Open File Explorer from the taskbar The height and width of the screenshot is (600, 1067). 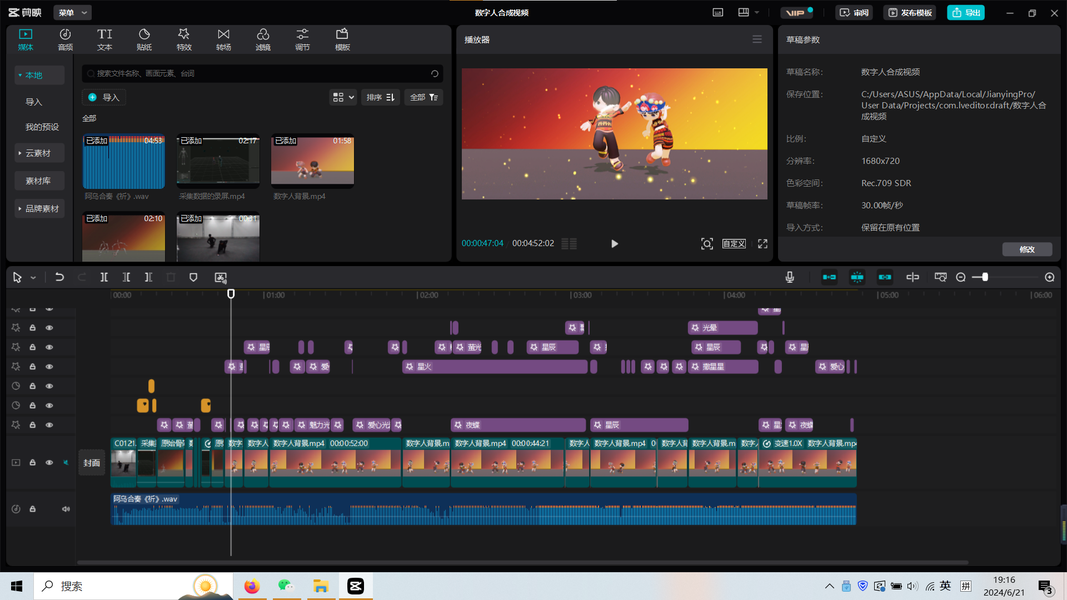tap(321, 586)
